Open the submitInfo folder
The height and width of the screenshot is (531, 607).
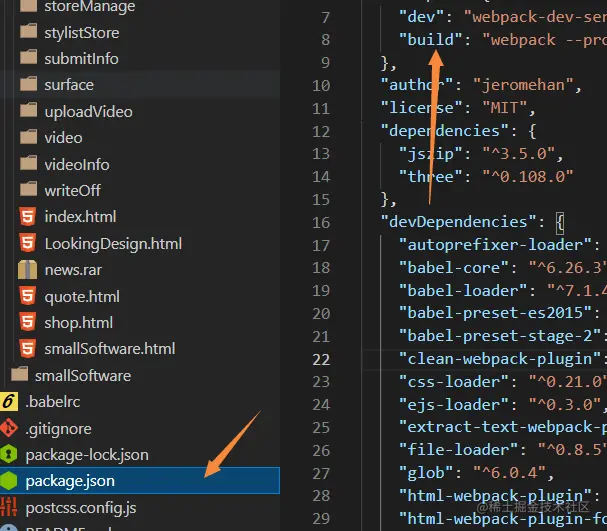point(81,59)
